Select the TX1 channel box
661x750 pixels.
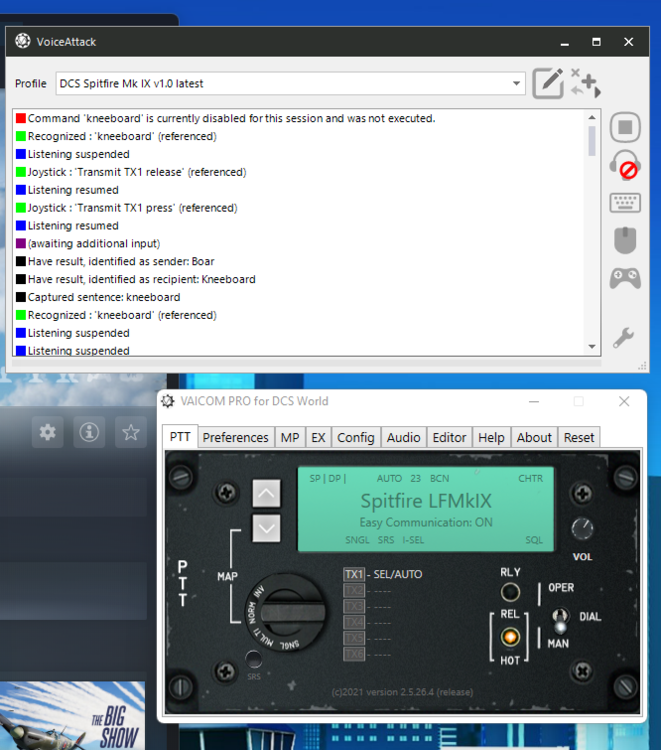[354, 574]
